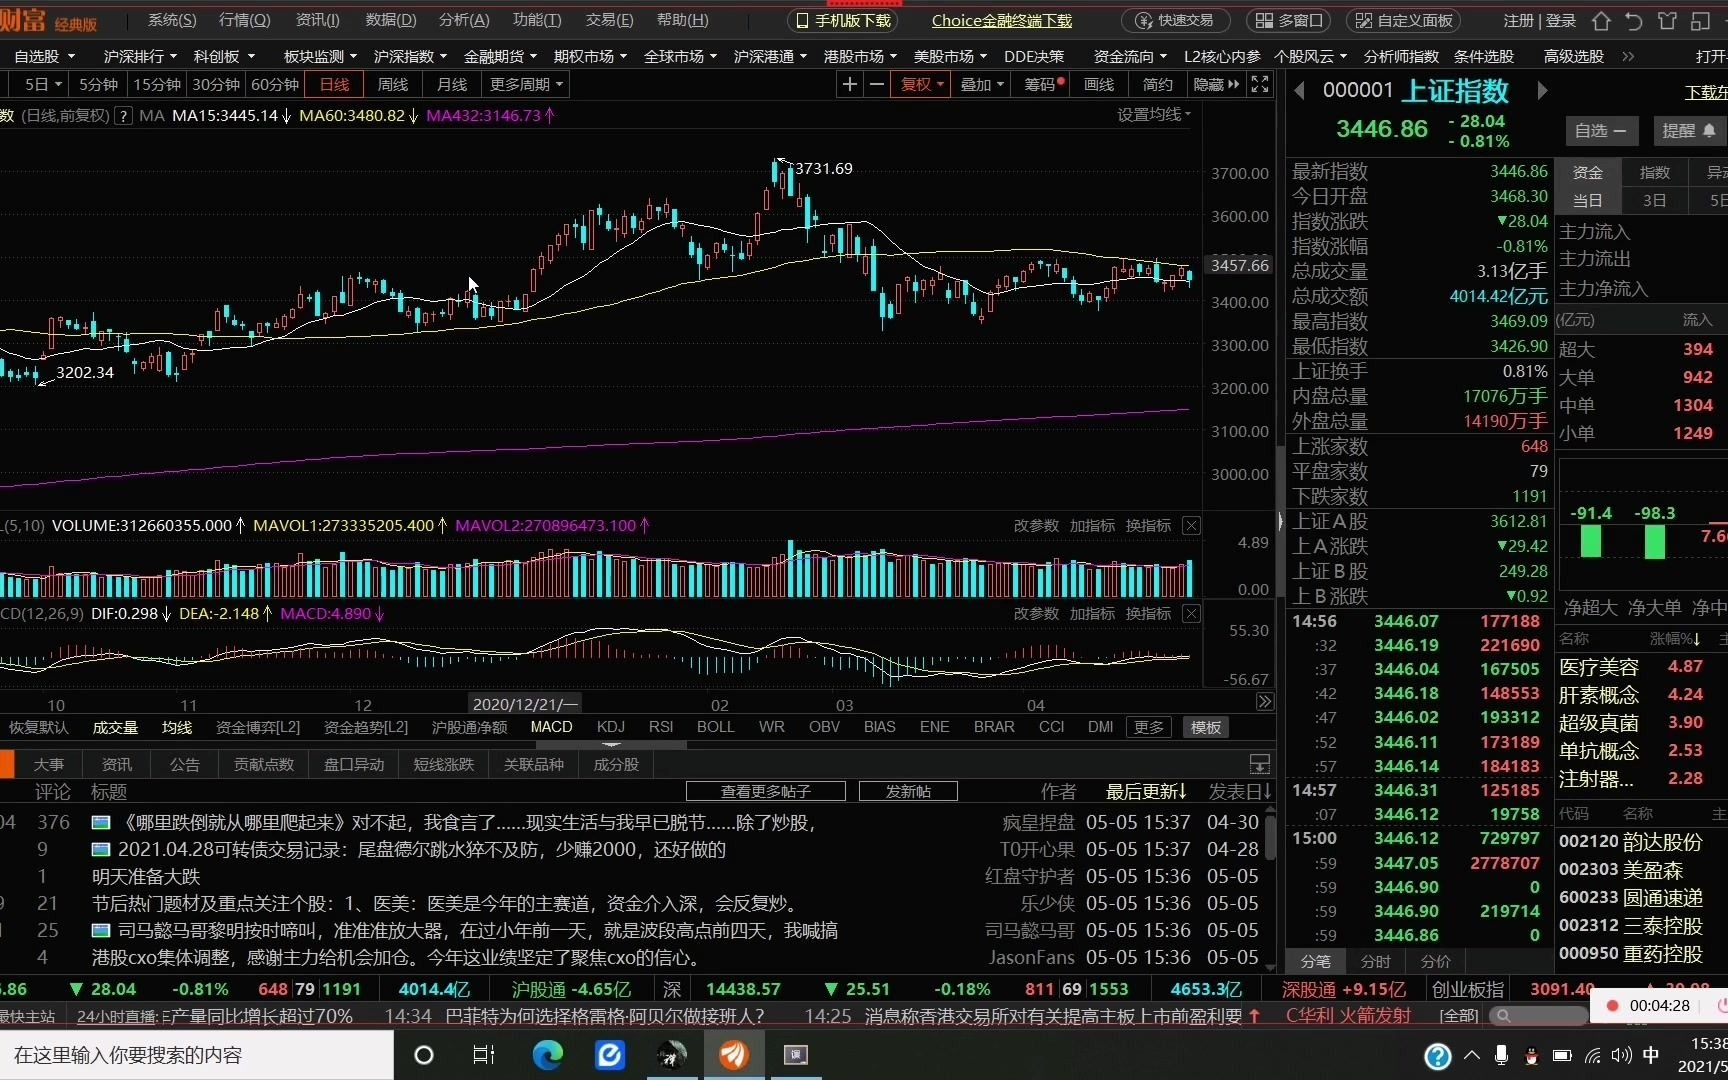
Task: Click the Windows search input box
Action: coord(197,1055)
